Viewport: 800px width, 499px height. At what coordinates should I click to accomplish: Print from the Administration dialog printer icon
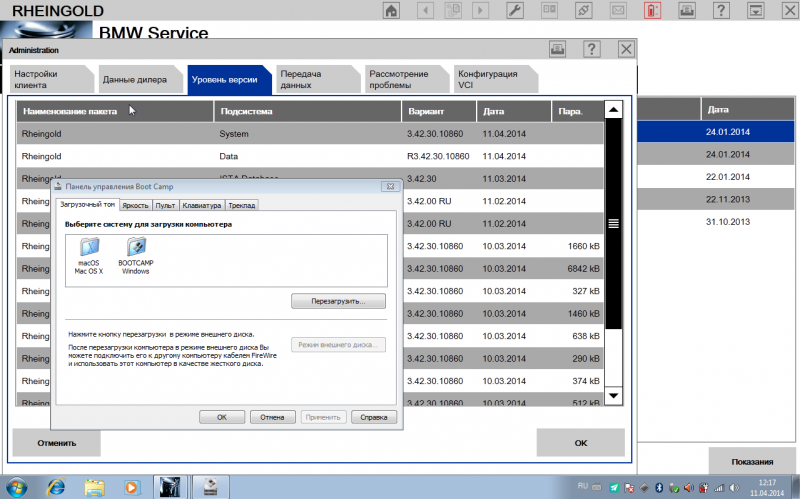click(558, 49)
